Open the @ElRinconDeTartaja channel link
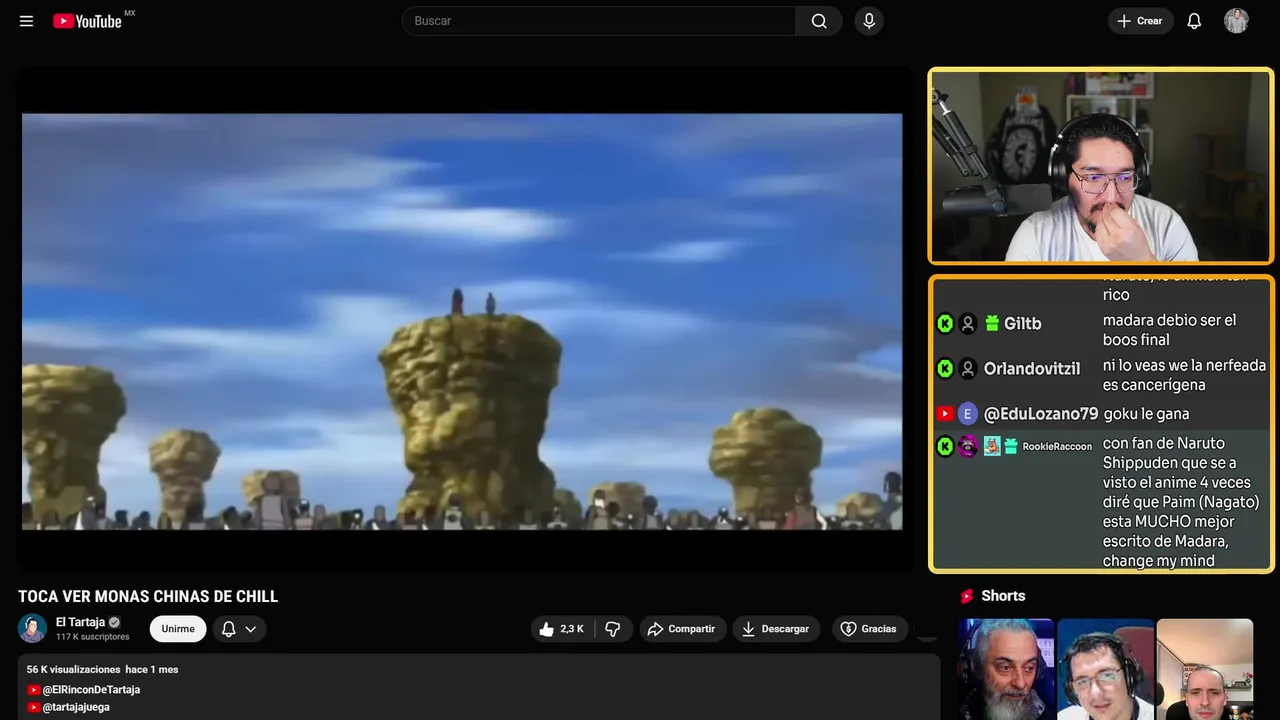1280x720 pixels. click(91, 690)
